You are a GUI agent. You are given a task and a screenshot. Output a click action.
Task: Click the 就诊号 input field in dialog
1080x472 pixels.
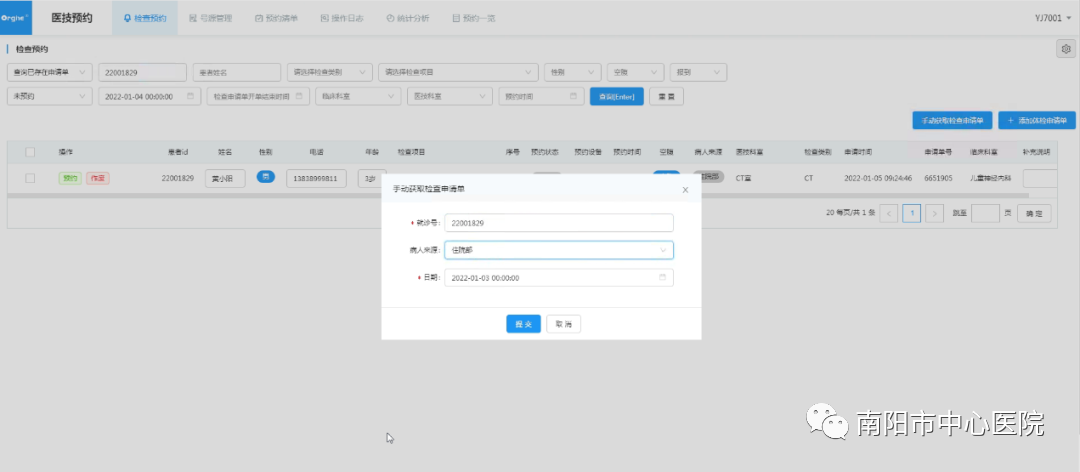tap(558, 223)
